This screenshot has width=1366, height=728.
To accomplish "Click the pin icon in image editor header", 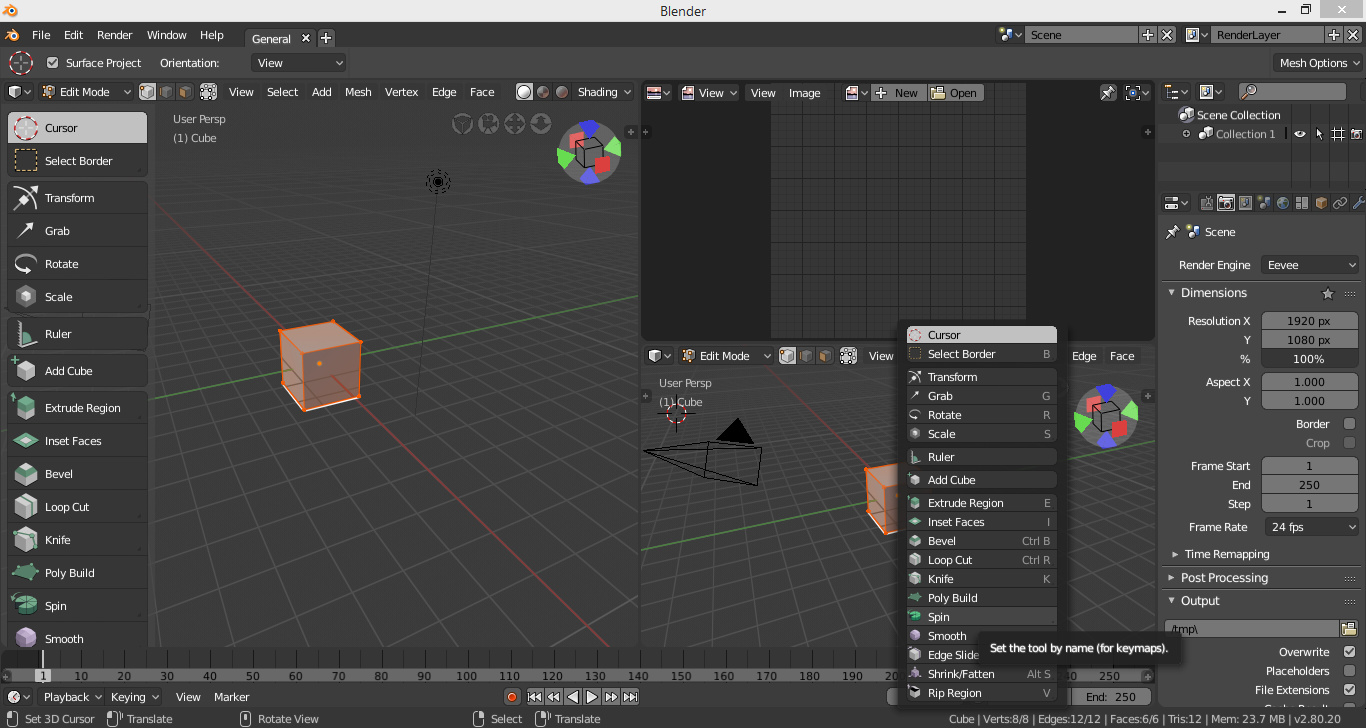I will [1108, 93].
